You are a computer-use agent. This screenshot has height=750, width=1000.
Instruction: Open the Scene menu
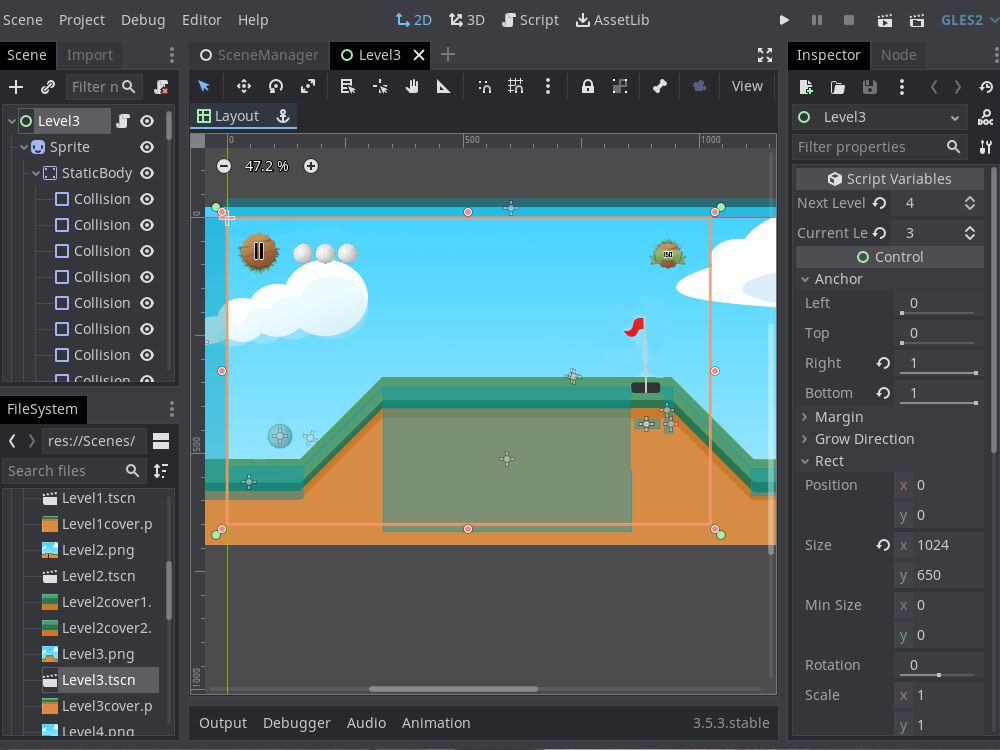(x=23, y=20)
